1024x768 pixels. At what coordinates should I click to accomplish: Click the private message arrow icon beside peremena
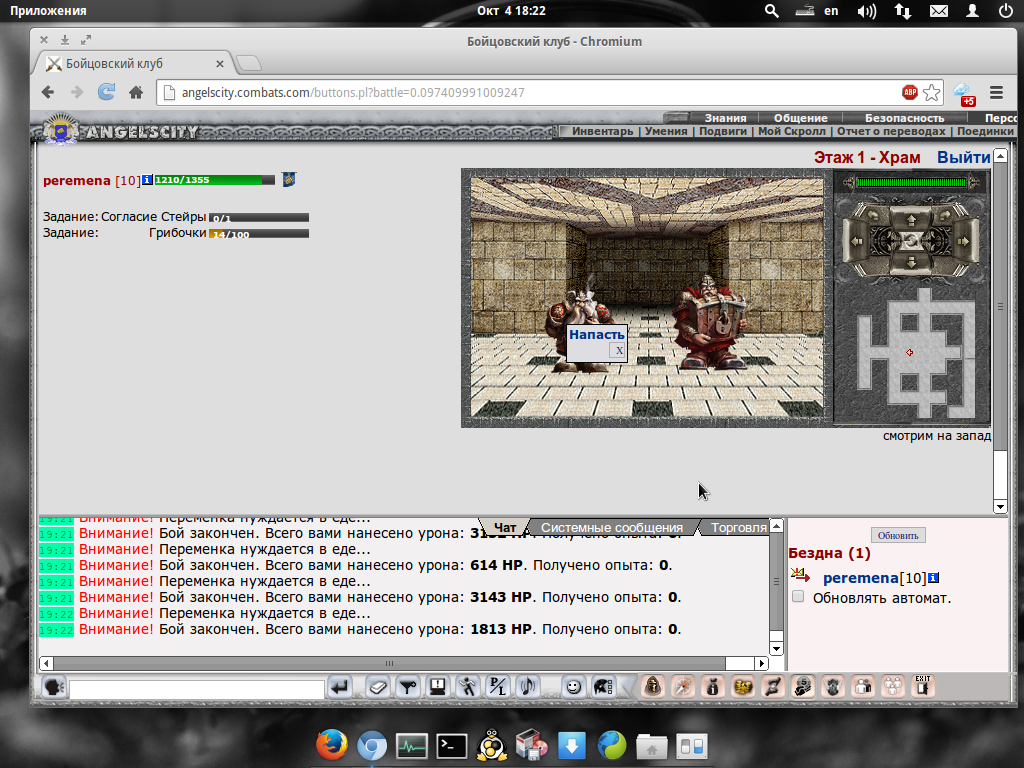[x=800, y=576]
